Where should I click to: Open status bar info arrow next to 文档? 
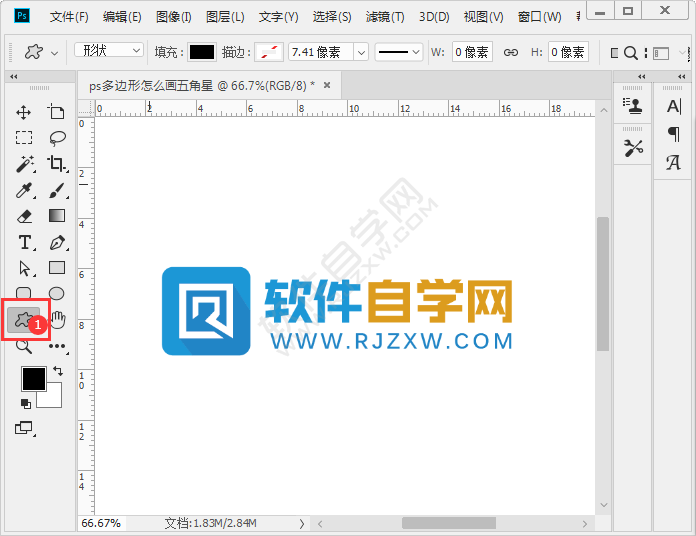[x=302, y=524]
